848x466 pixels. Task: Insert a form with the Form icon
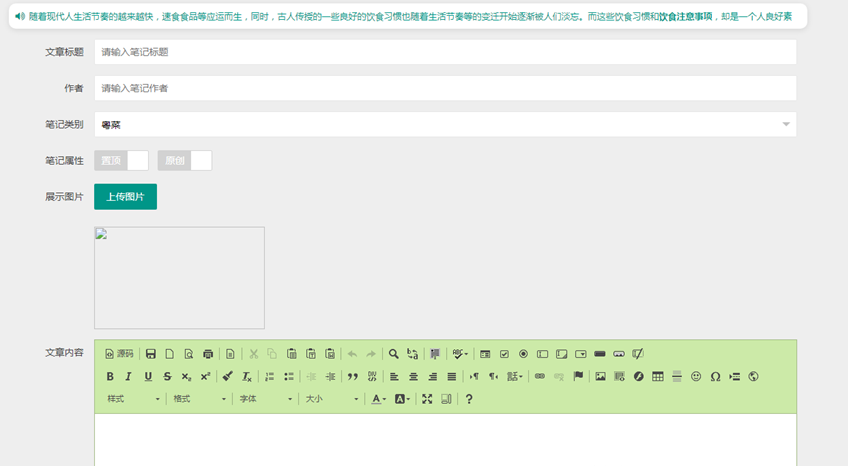click(x=485, y=354)
